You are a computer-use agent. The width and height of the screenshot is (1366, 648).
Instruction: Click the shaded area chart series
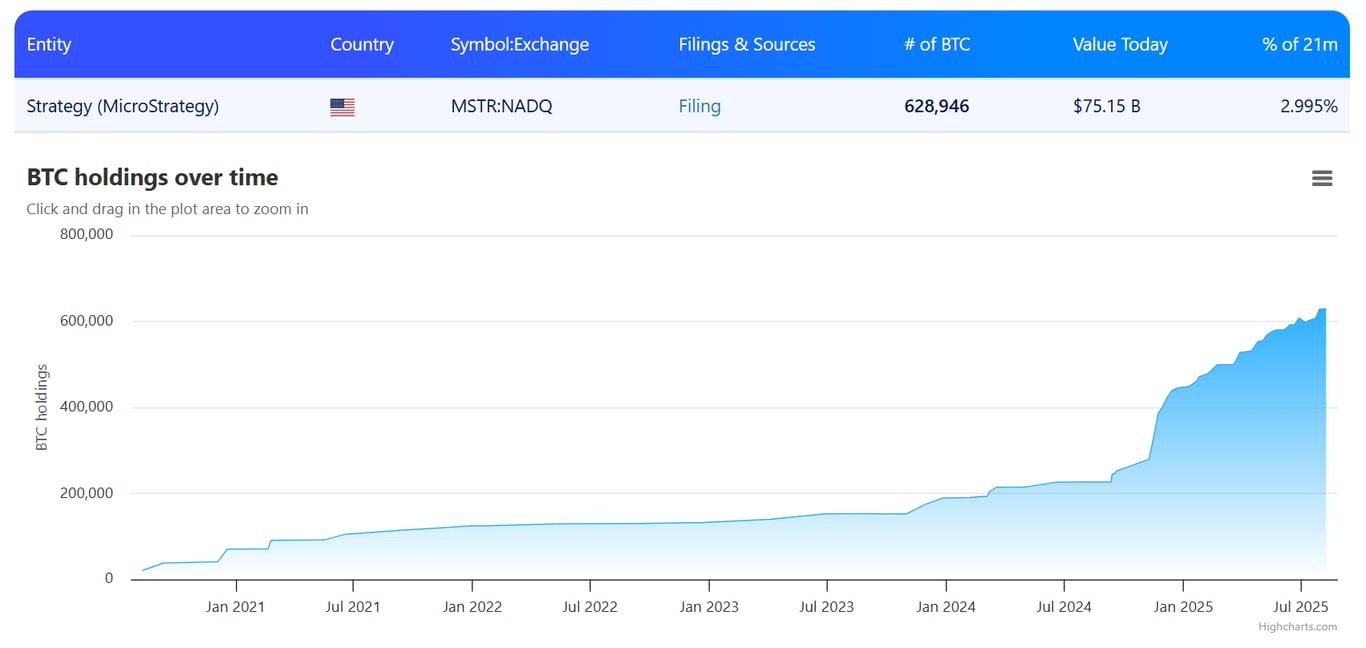pyautogui.click(x=700, y=550)
